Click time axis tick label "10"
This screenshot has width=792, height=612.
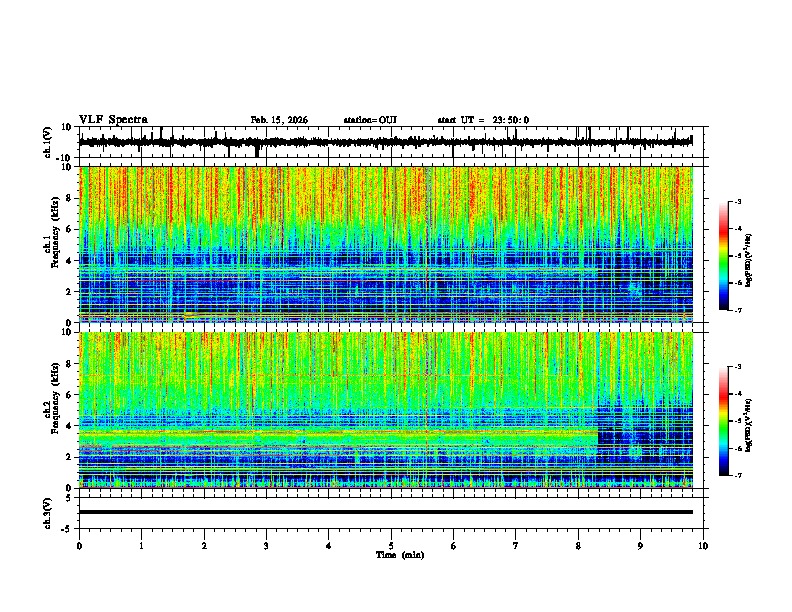703,546
